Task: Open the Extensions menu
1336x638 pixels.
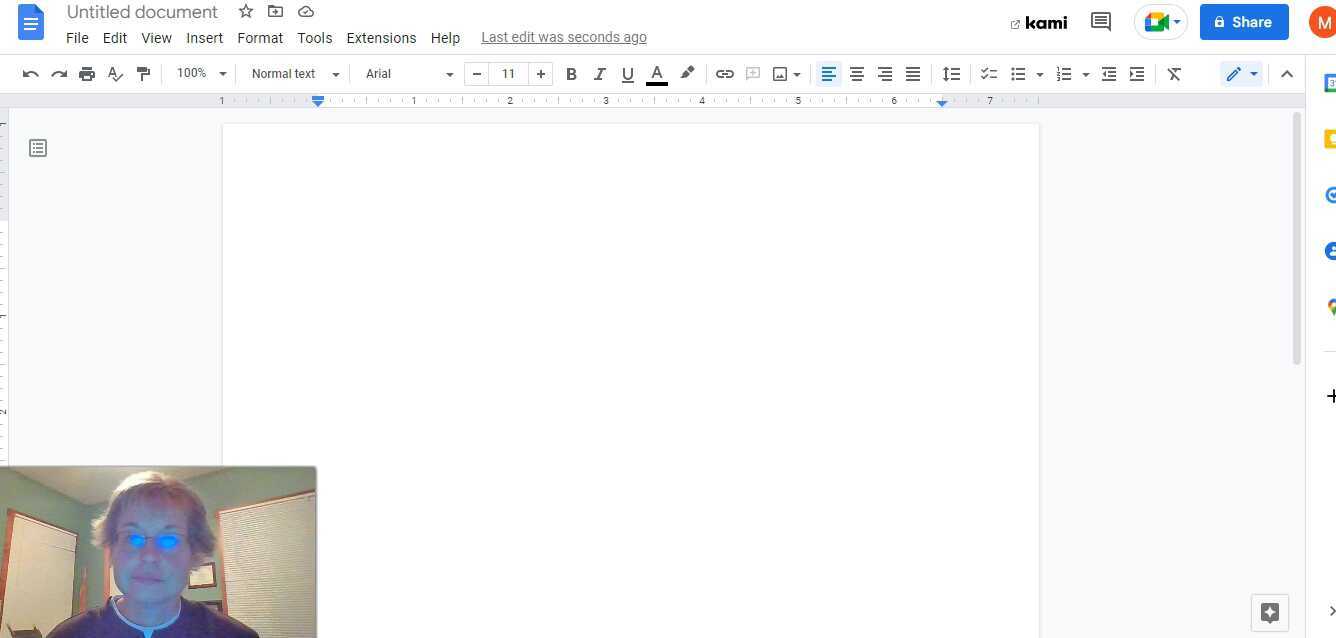Action: coord(381,38)
